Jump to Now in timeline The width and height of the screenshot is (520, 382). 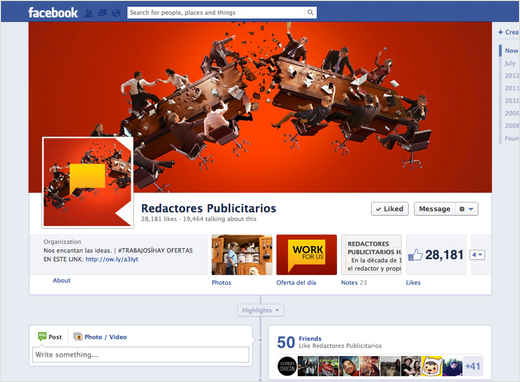(x=511, y=51)
